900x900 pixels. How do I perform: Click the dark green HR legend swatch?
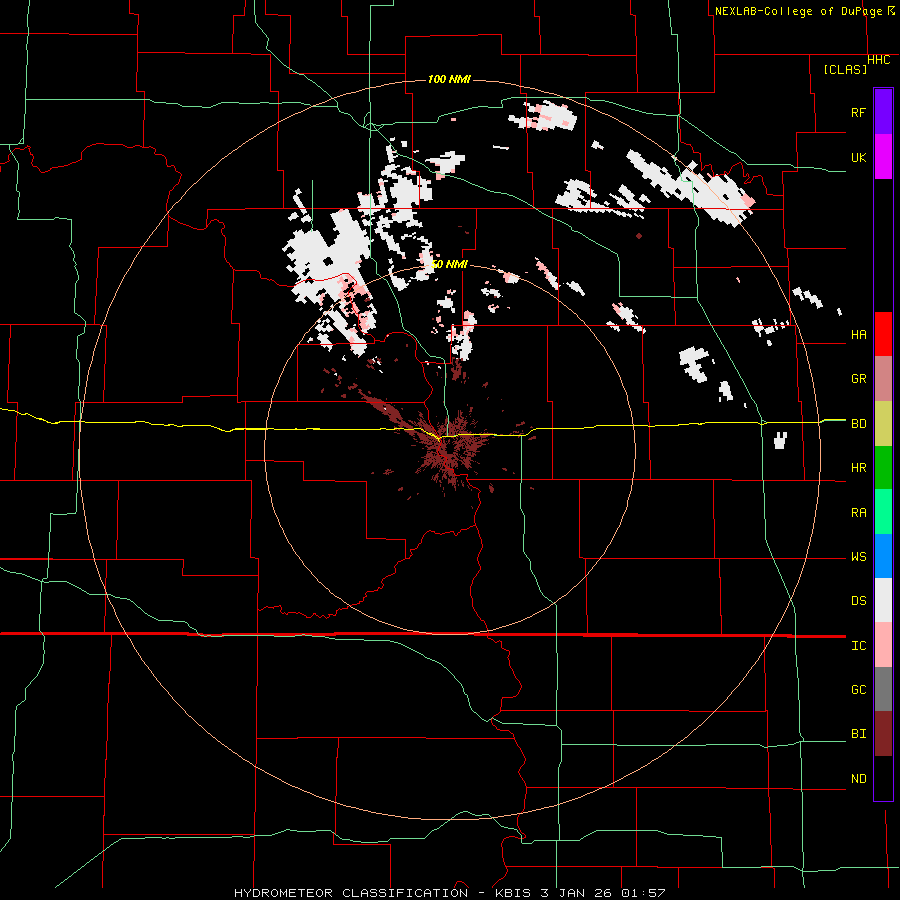click(x=883, y=467)
